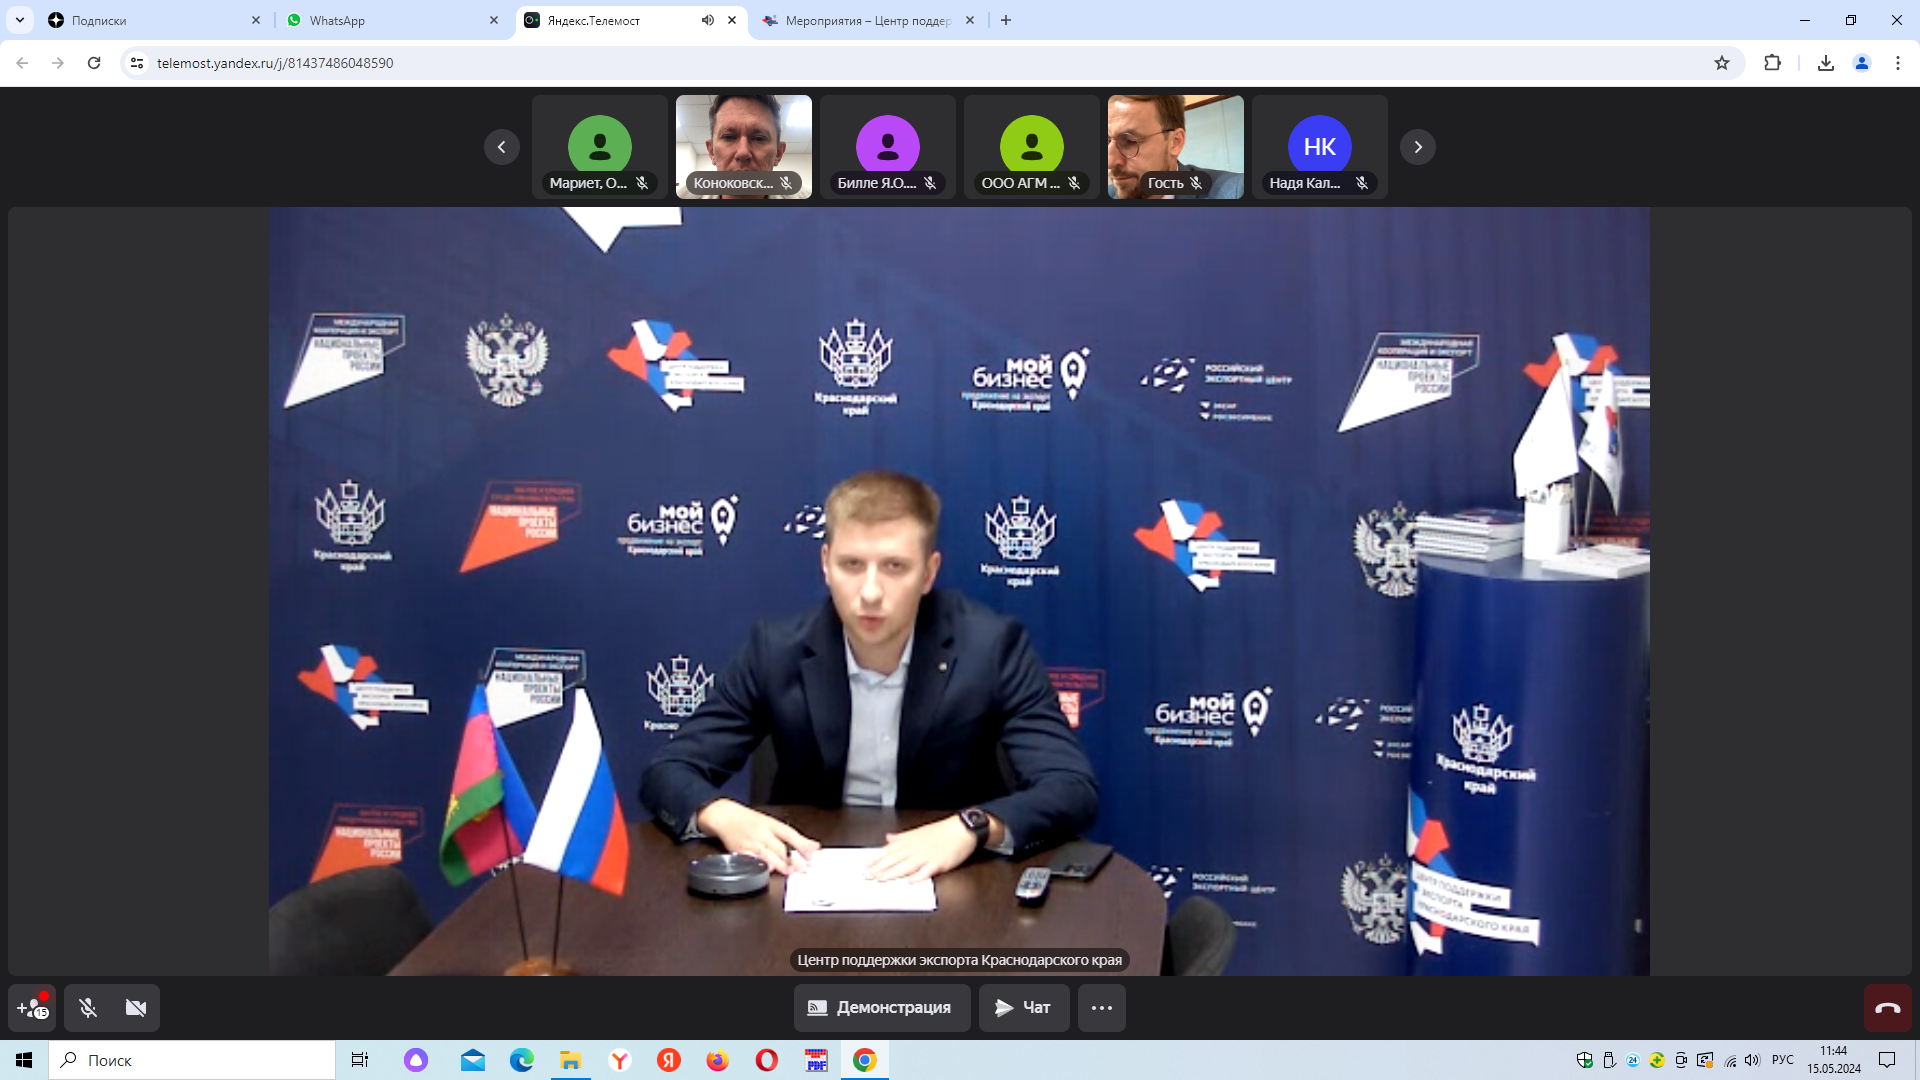The width and height of the screenshot is (1920, 1080).
Task: Open the blue 24 tray icon
Action: (1633, 1060)
